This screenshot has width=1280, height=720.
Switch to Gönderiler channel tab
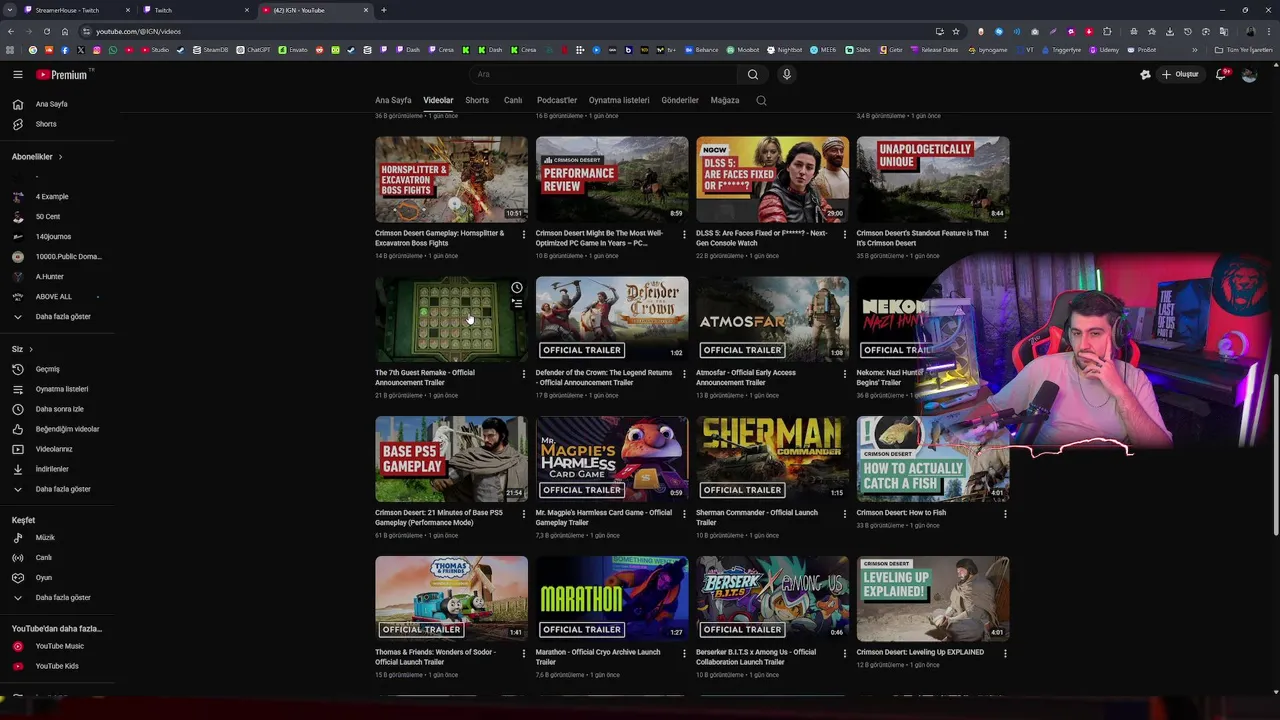pyautogui.click(x=680, y=100)
